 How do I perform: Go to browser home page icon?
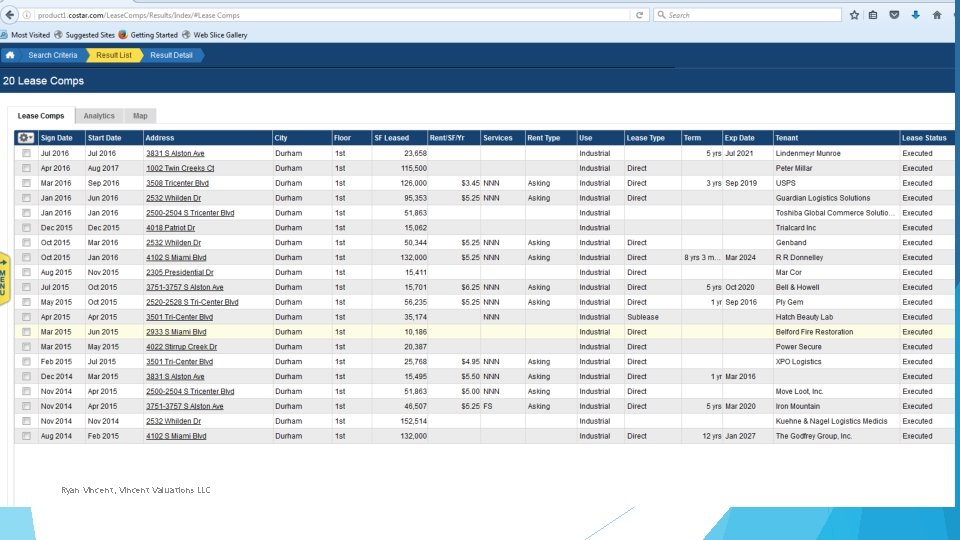(937, 15)
